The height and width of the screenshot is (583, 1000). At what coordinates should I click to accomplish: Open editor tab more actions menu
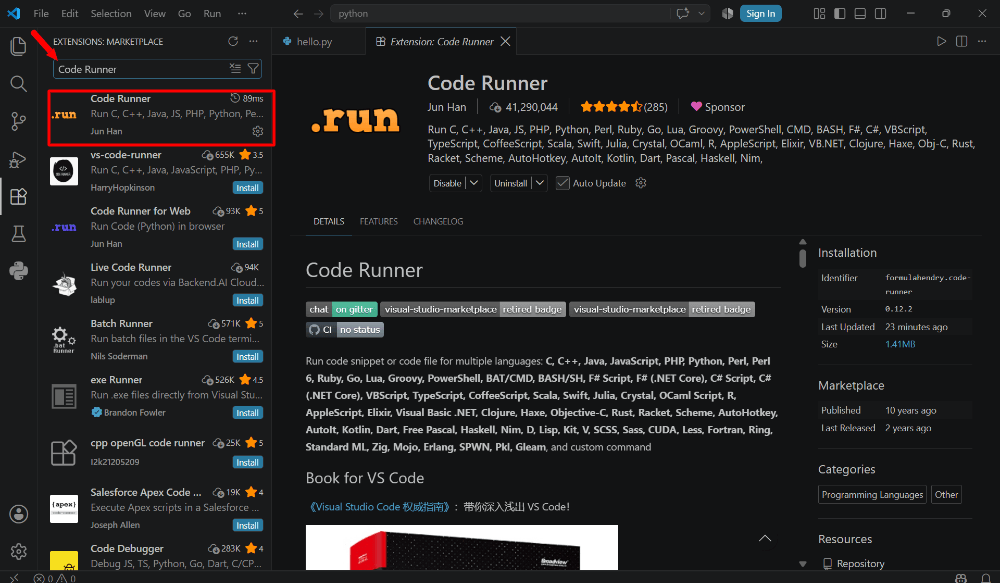pyautogui.click(x=982, y=41)
